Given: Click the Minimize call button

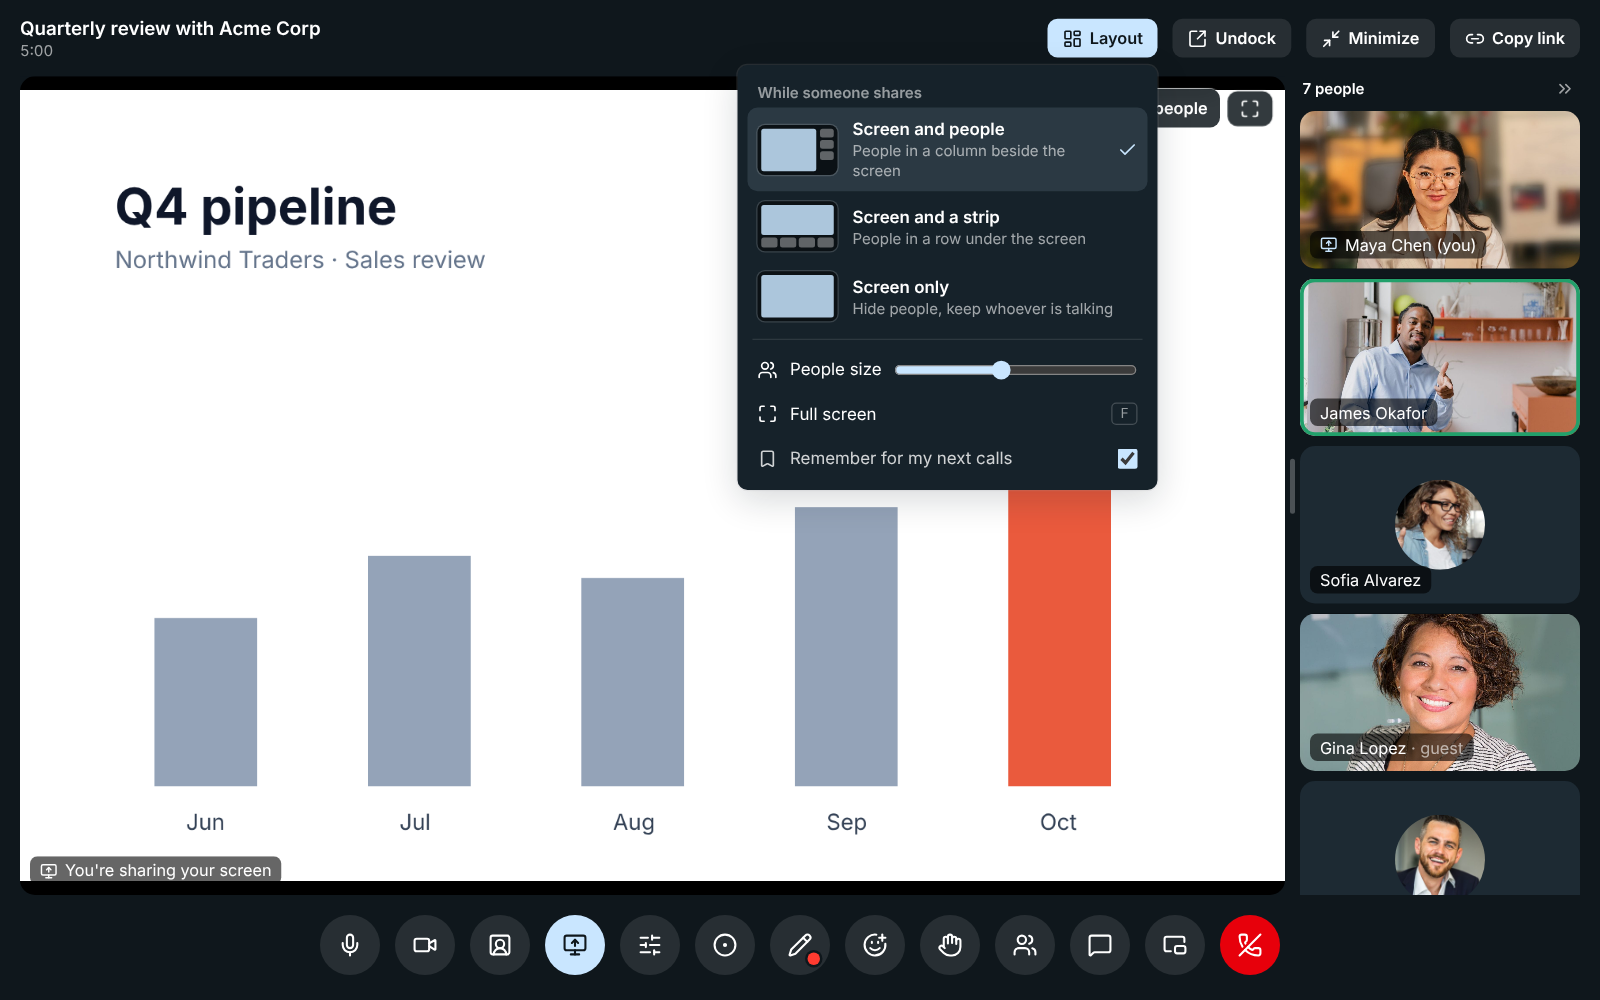Looking at the screenshot, I should [x=1370, y=38].
